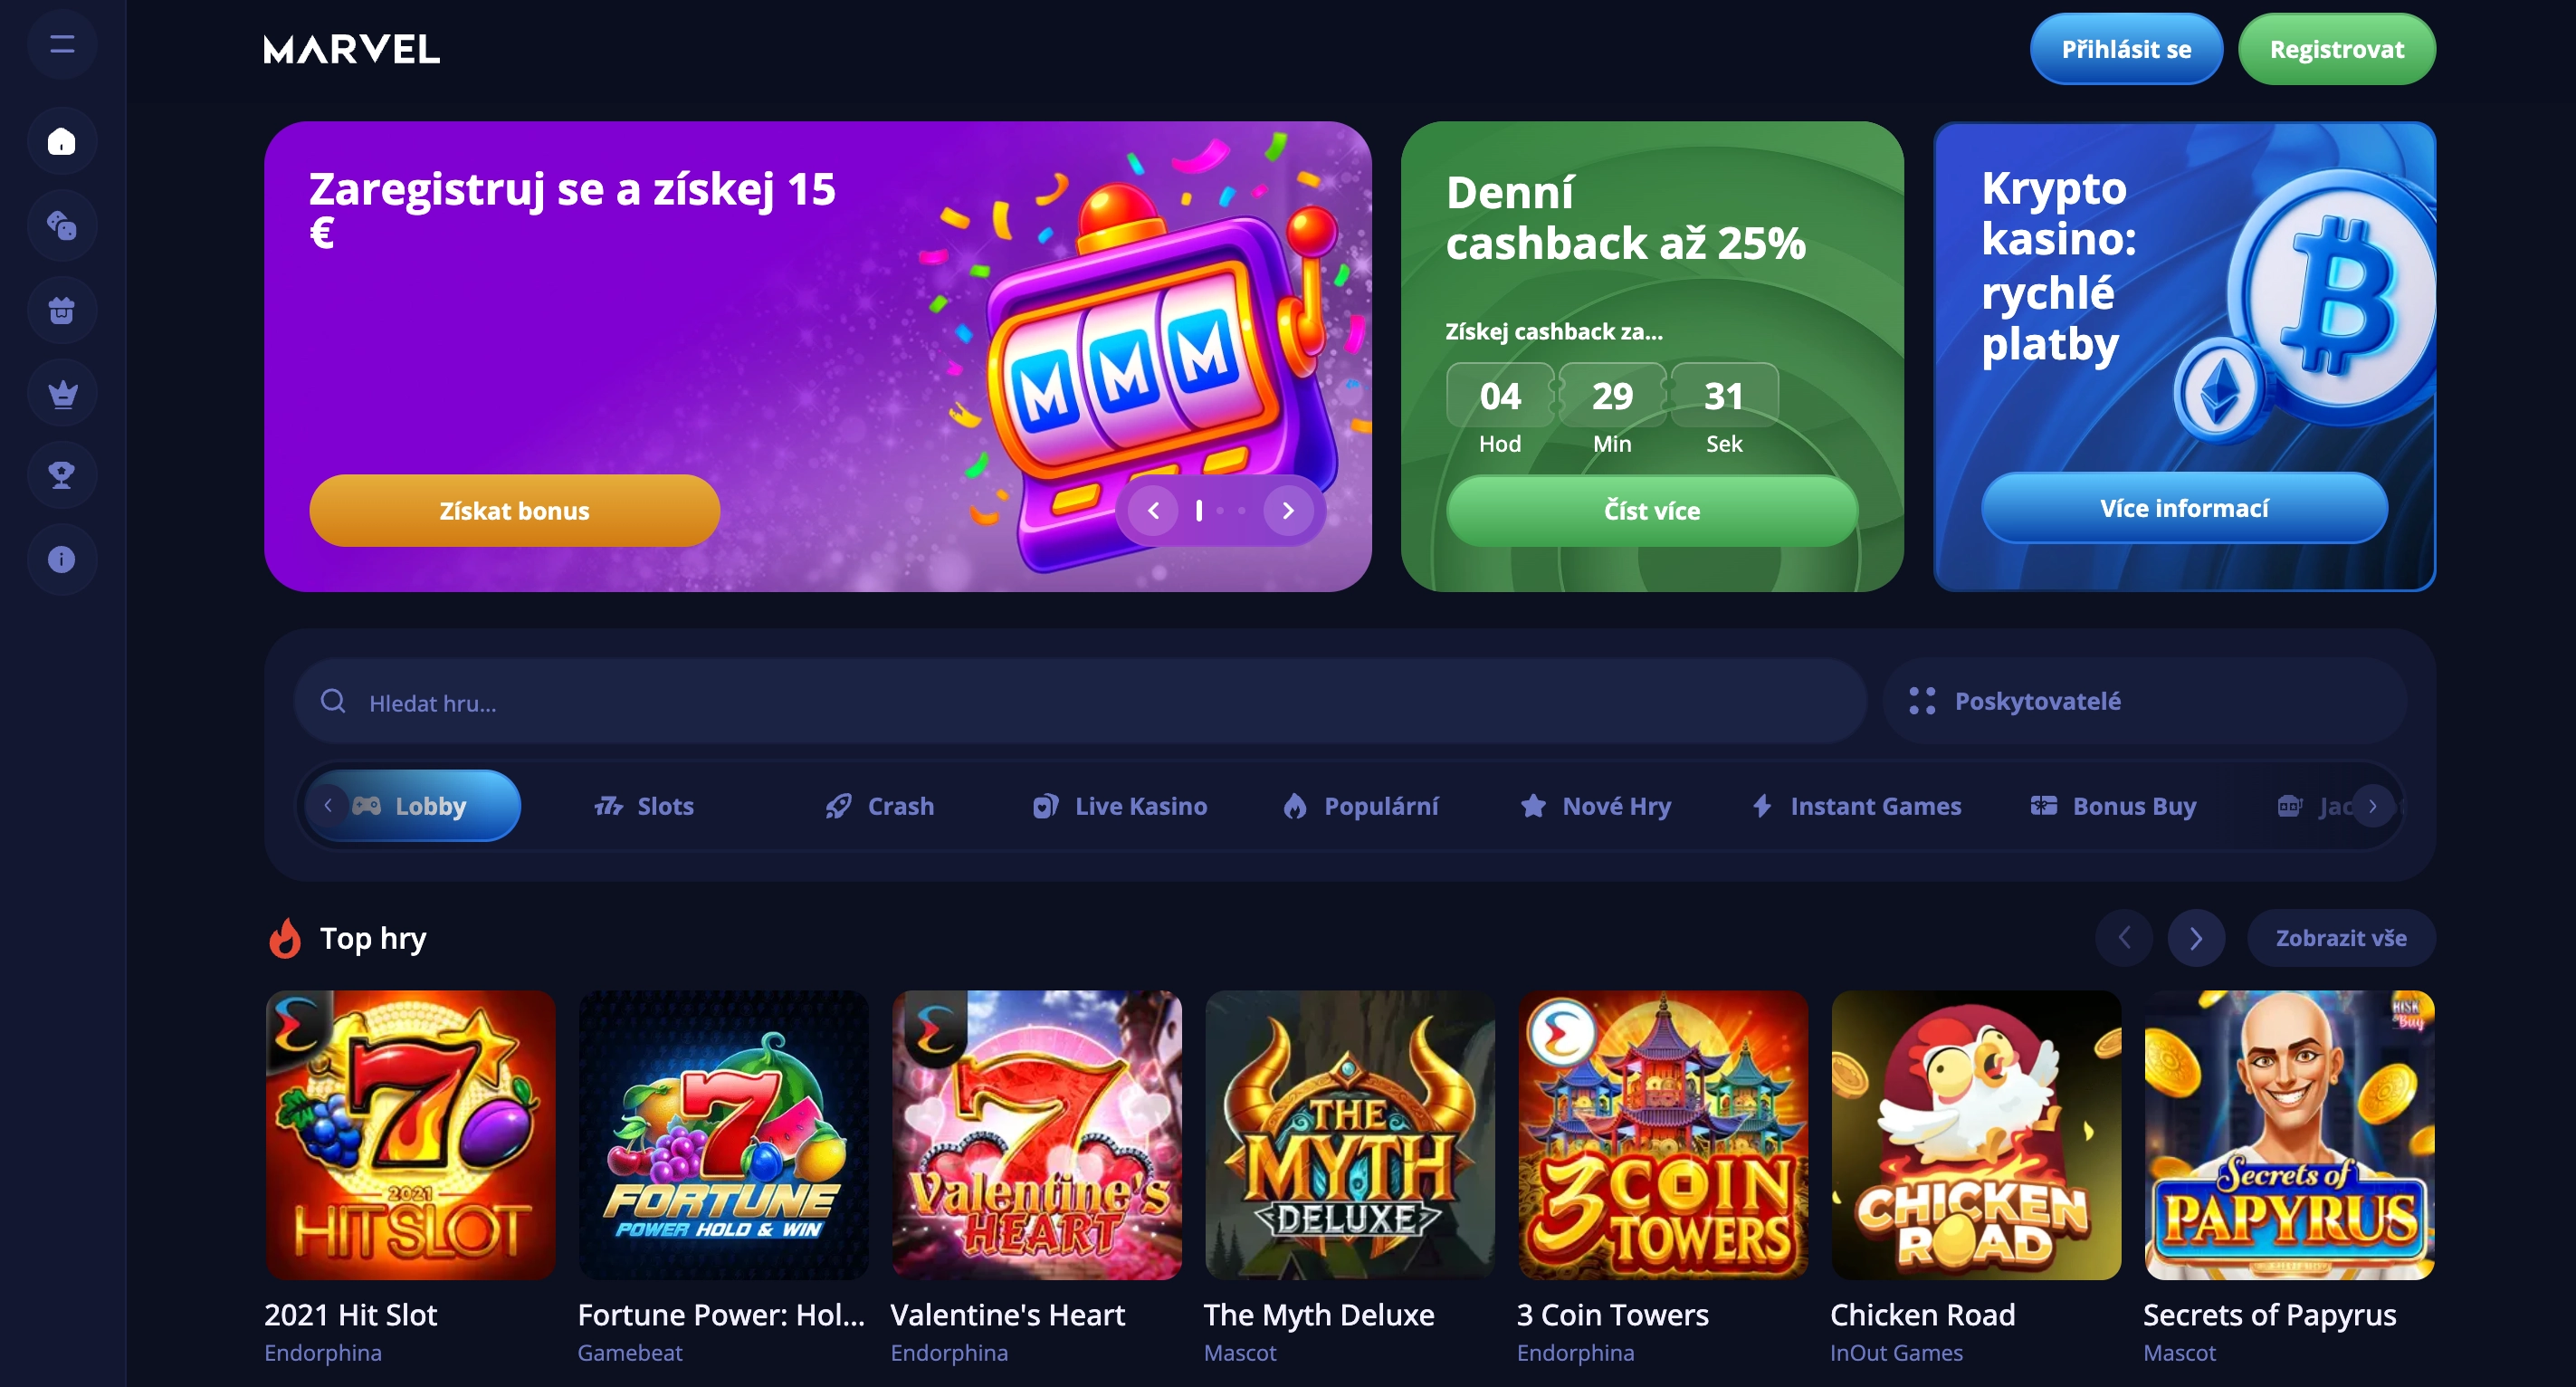Open the gift bonuses sidebar icon
Viewport: 2576px width, 1387px height.
[62, 310]
